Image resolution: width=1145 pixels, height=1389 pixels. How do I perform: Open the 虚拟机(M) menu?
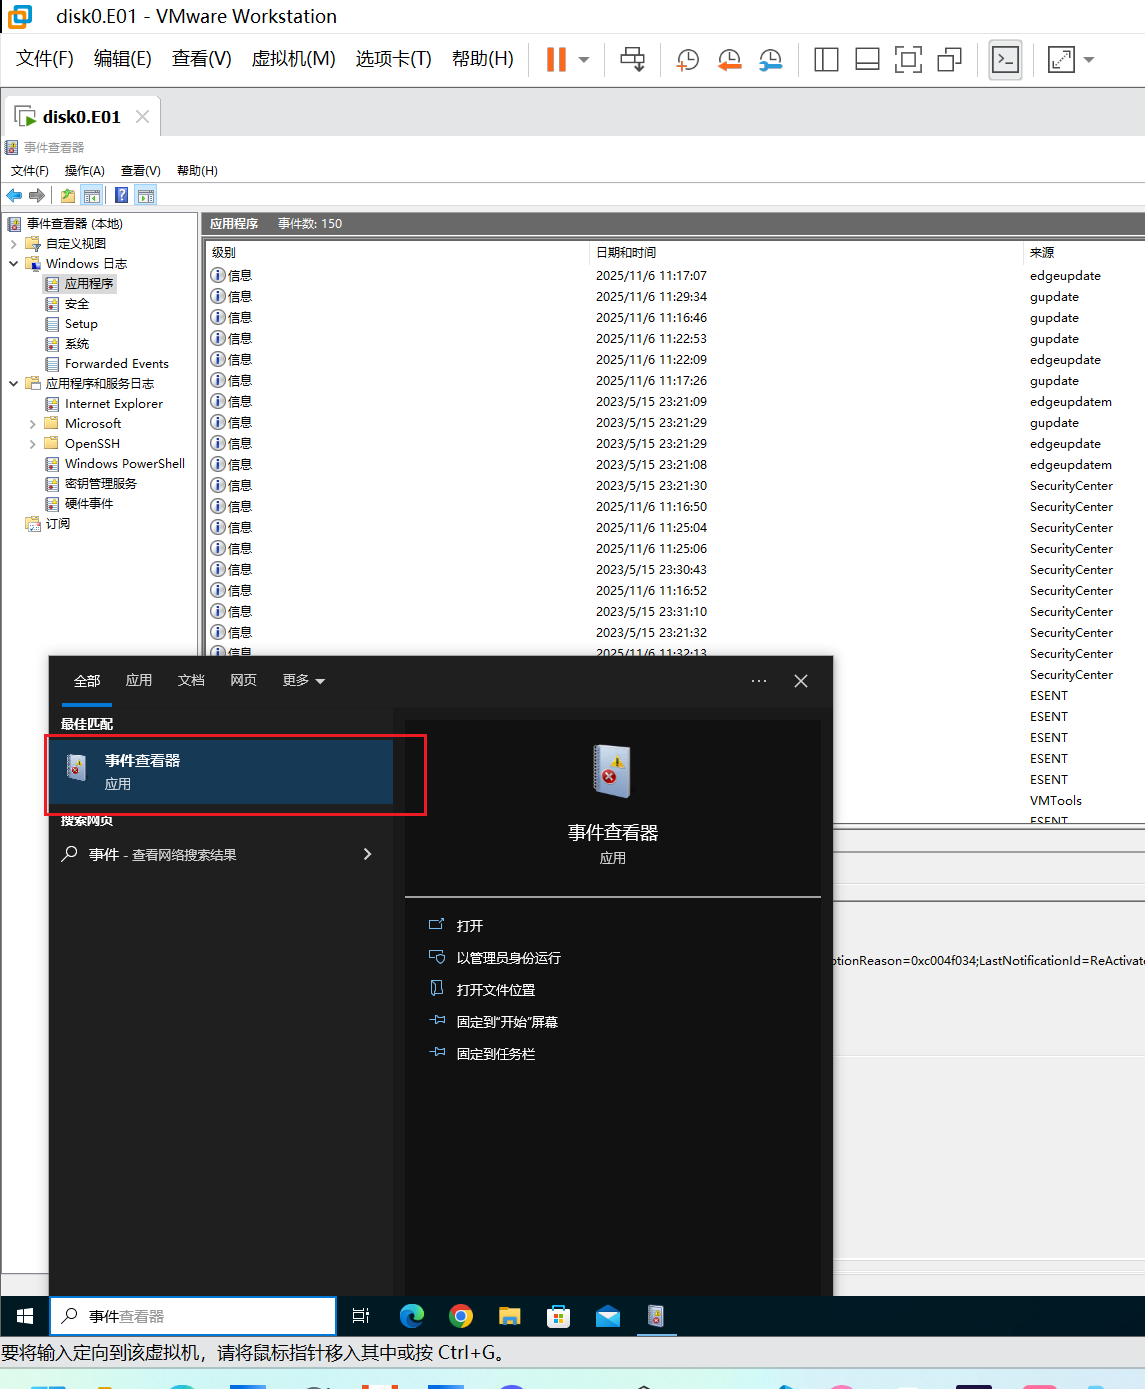pos(293,59)
